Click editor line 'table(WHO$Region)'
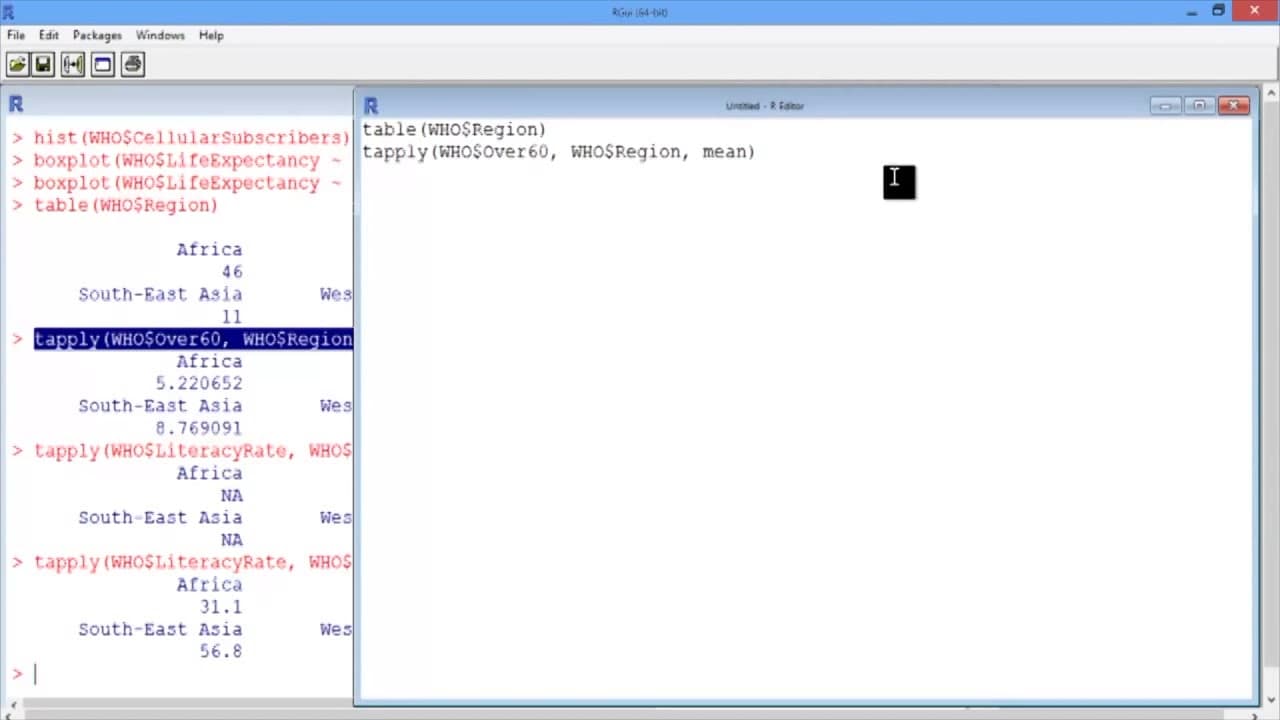Viewport: 1280px width, 720px height. (454, 130)
